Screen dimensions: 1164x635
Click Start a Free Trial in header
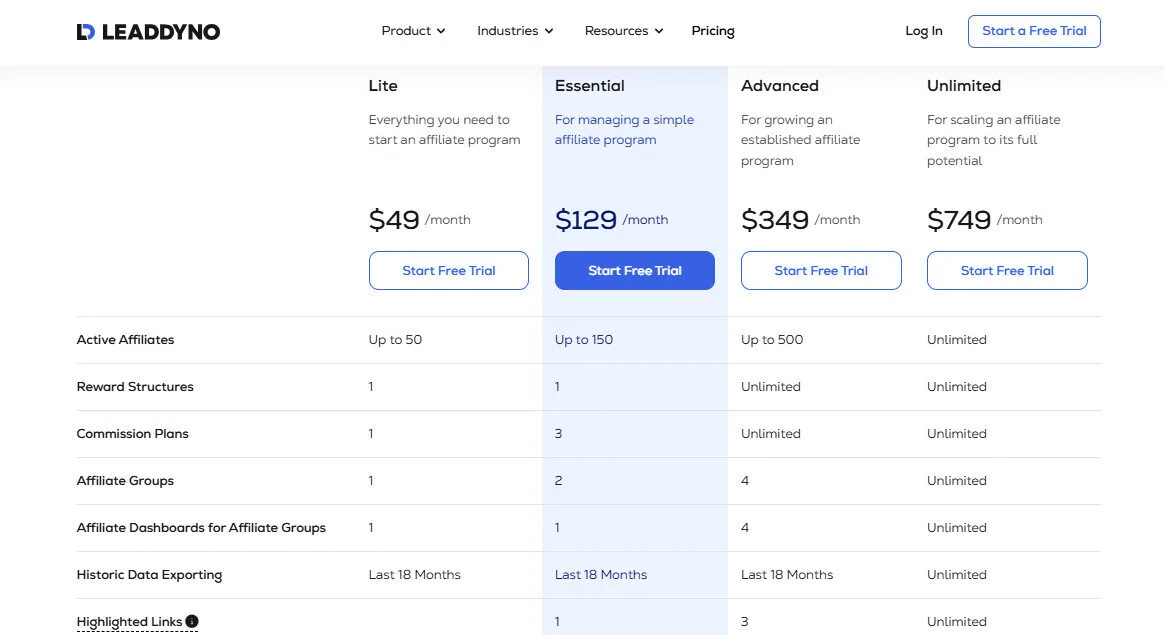[1034, 31]
